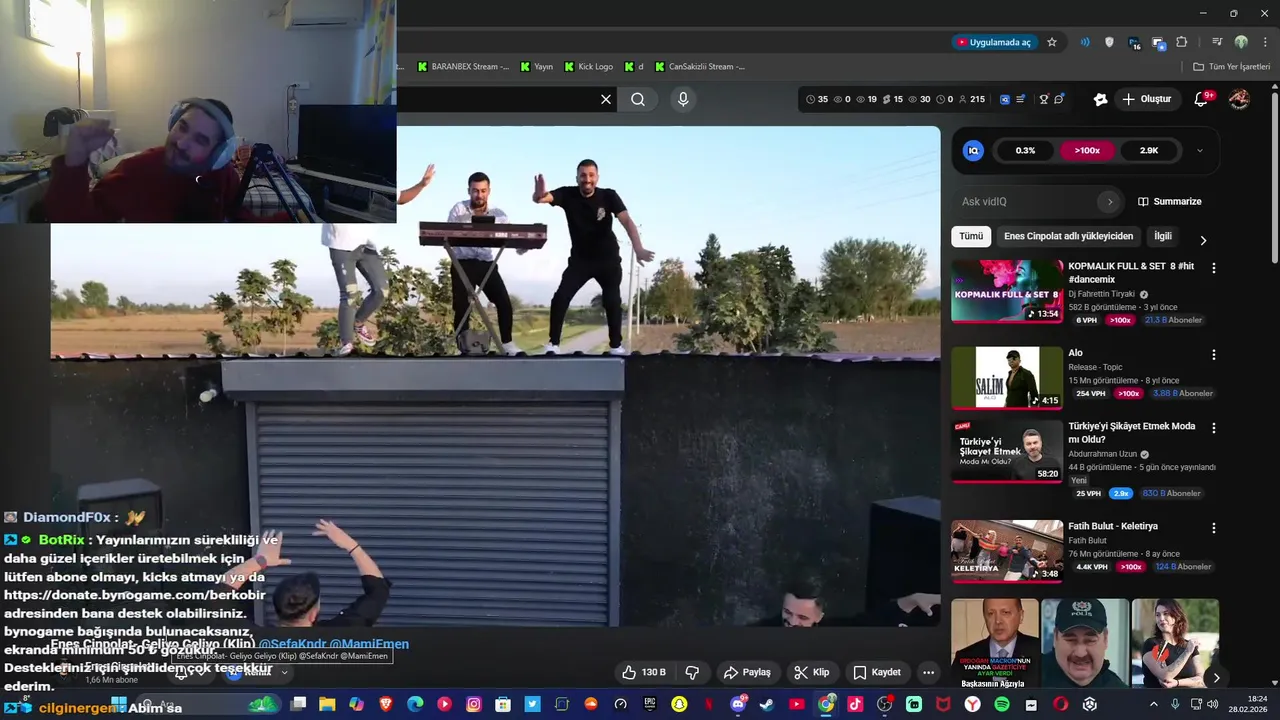Open the Alo video thumbnail
This screenshot has height=720, width=1280.
pyautogui.click(x=1006, y=378)
